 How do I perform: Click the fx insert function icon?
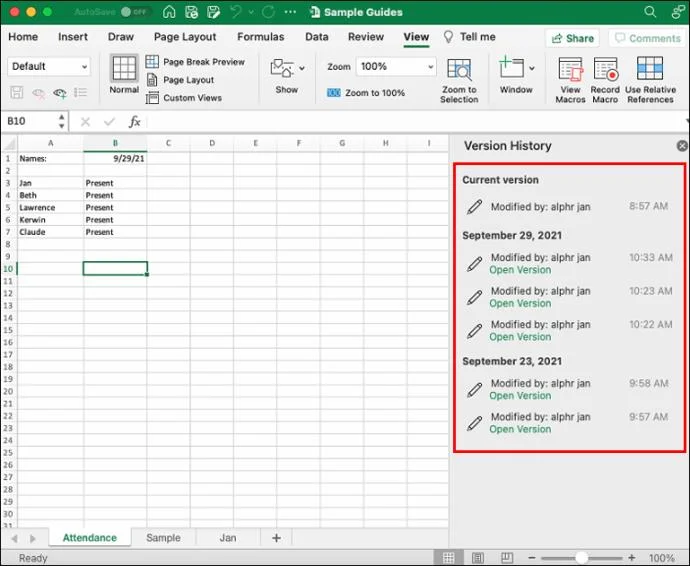tap(134, 121)
